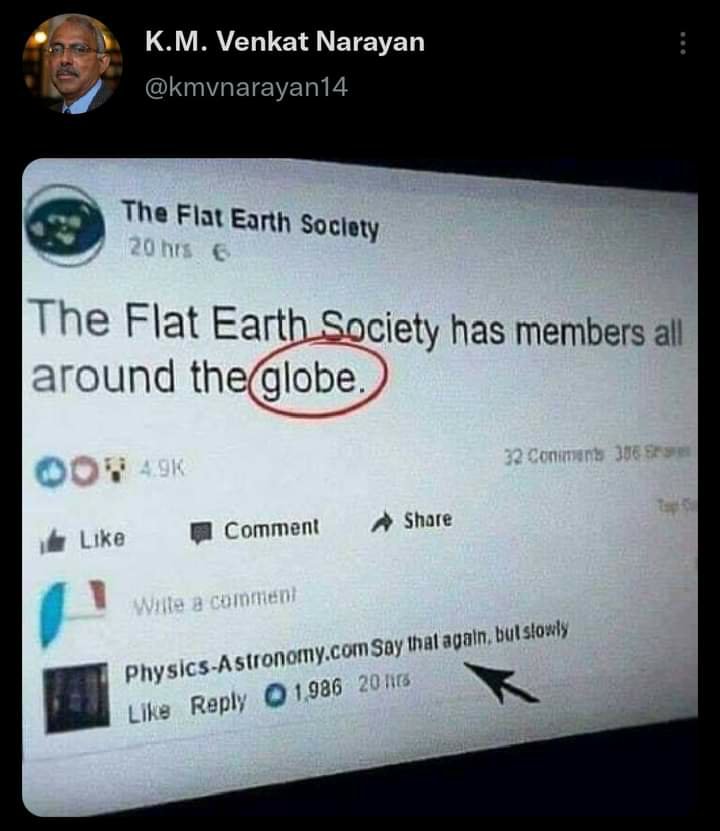Open the @kmvnarayan14 handle
The image size is (720, 831).
(246, 87)
